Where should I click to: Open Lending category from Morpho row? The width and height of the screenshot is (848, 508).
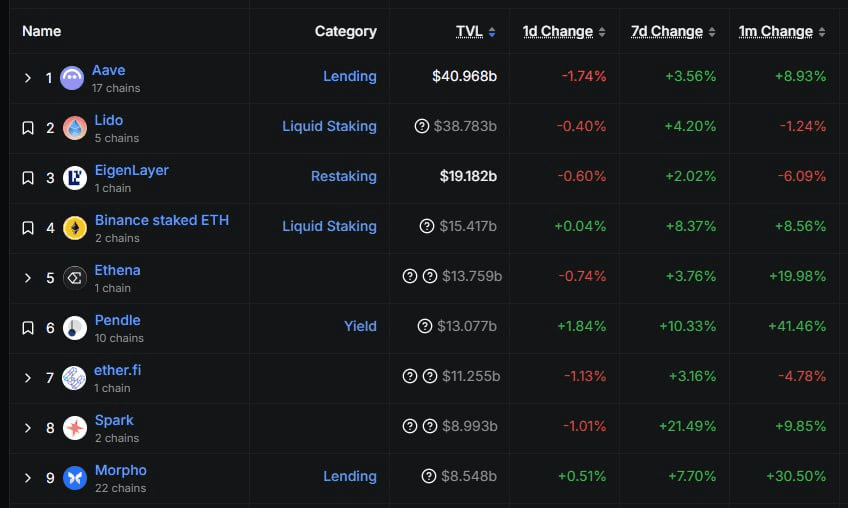tap(350, 476)
